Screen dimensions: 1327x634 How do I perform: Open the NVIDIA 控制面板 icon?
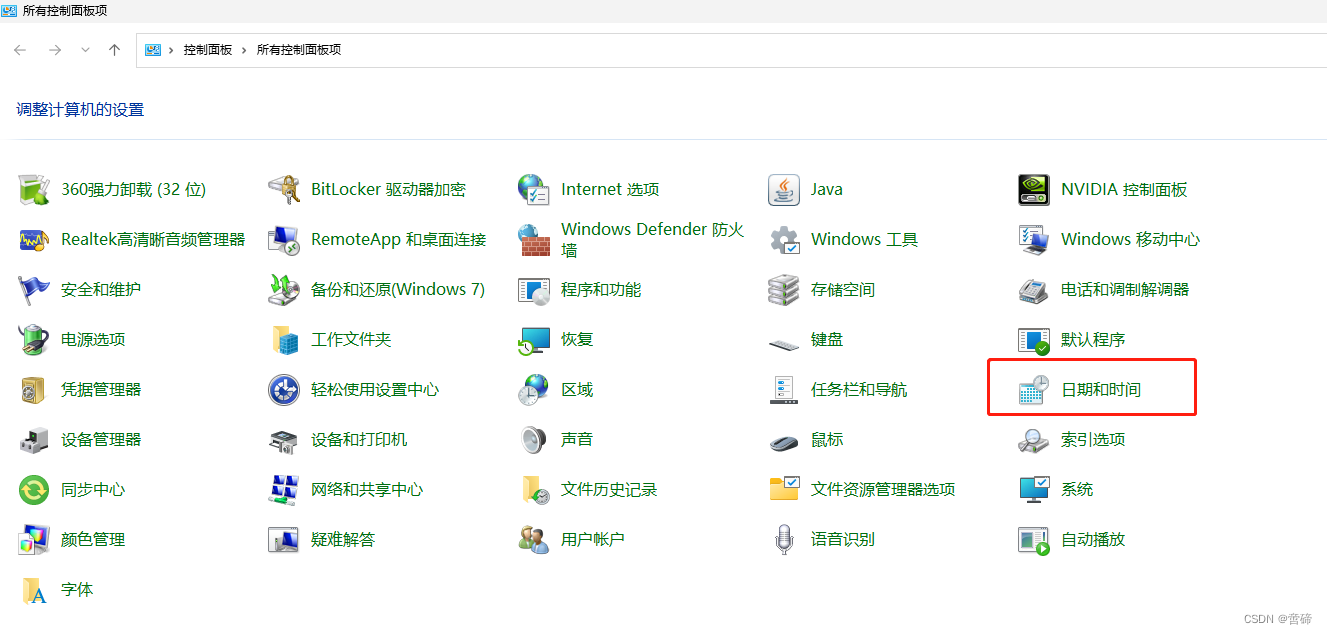pyautogui.click(x=1034, y=189)
